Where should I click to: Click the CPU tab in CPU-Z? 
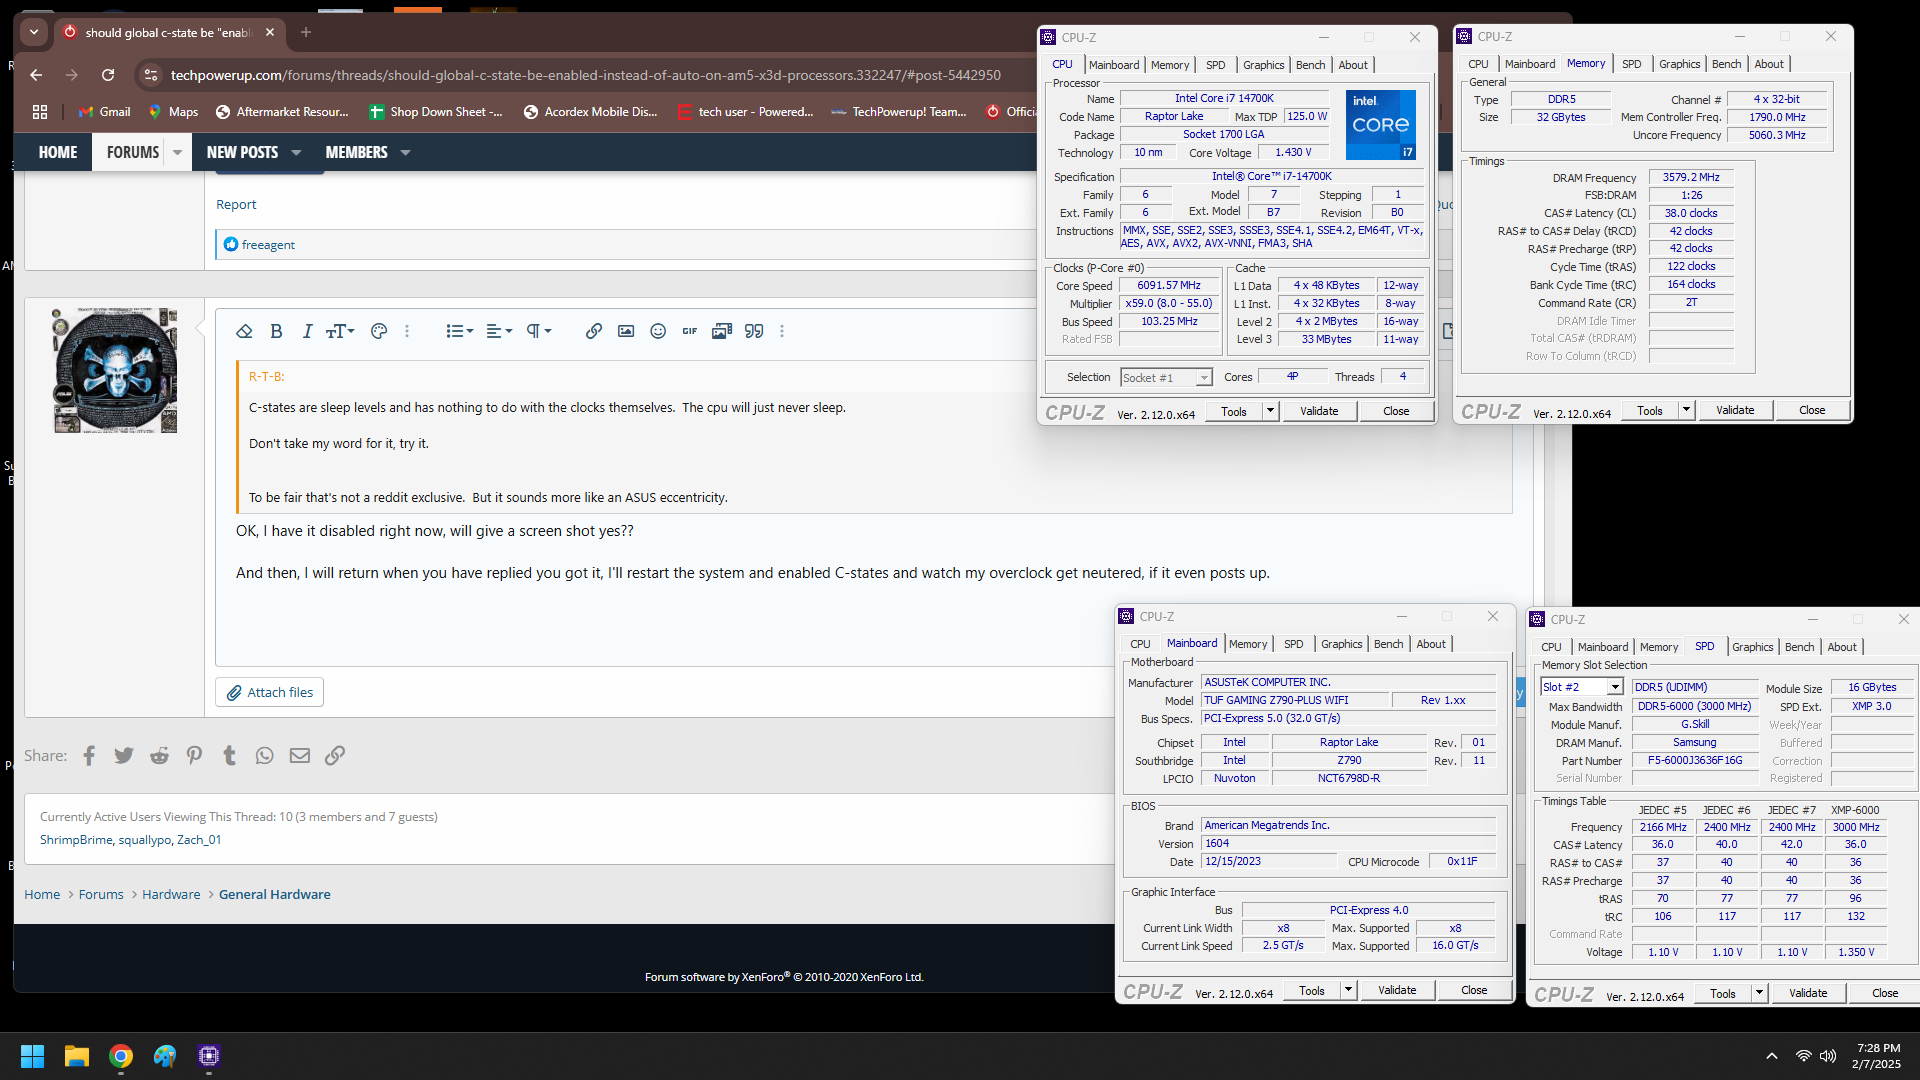click(x=1062, y=65)
